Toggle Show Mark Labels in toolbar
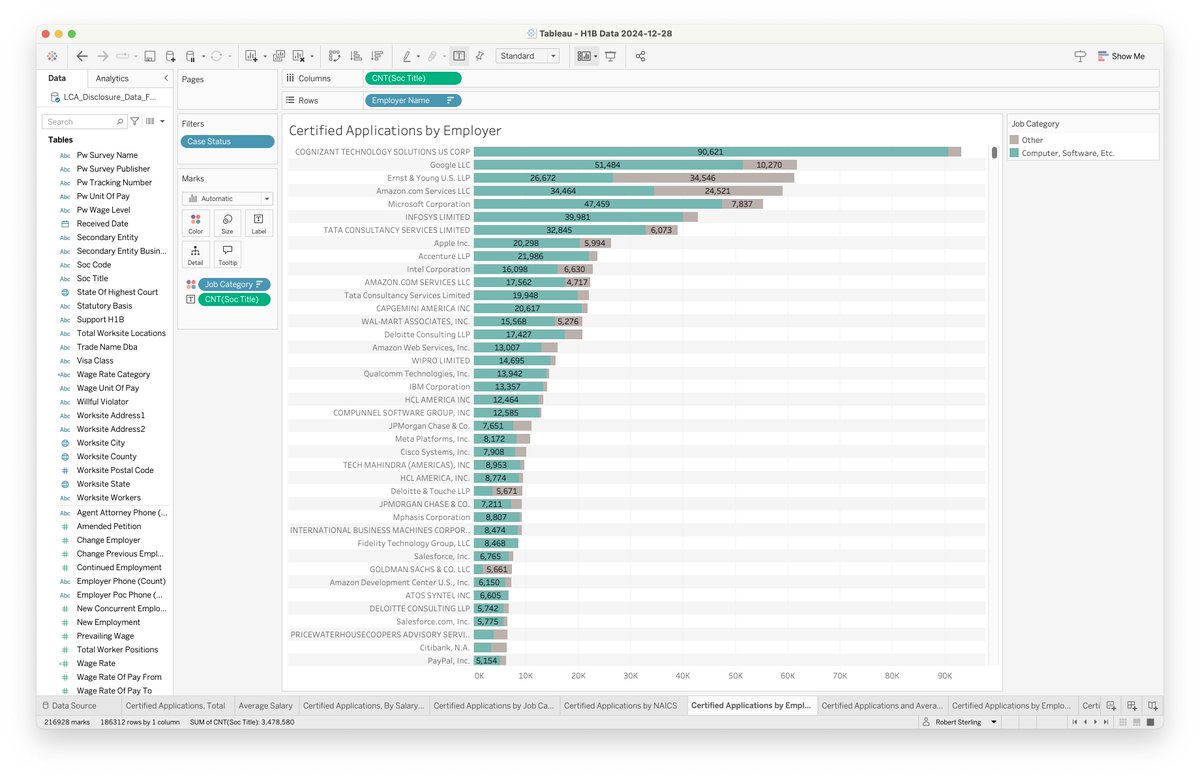Screen dimensions: 1200x777 (x=459, y=57)
